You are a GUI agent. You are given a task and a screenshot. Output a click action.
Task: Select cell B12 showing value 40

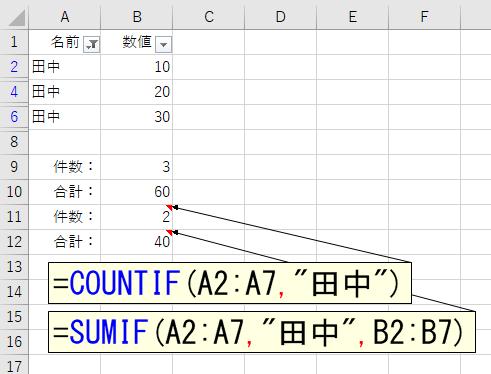[x=137, y=242]
